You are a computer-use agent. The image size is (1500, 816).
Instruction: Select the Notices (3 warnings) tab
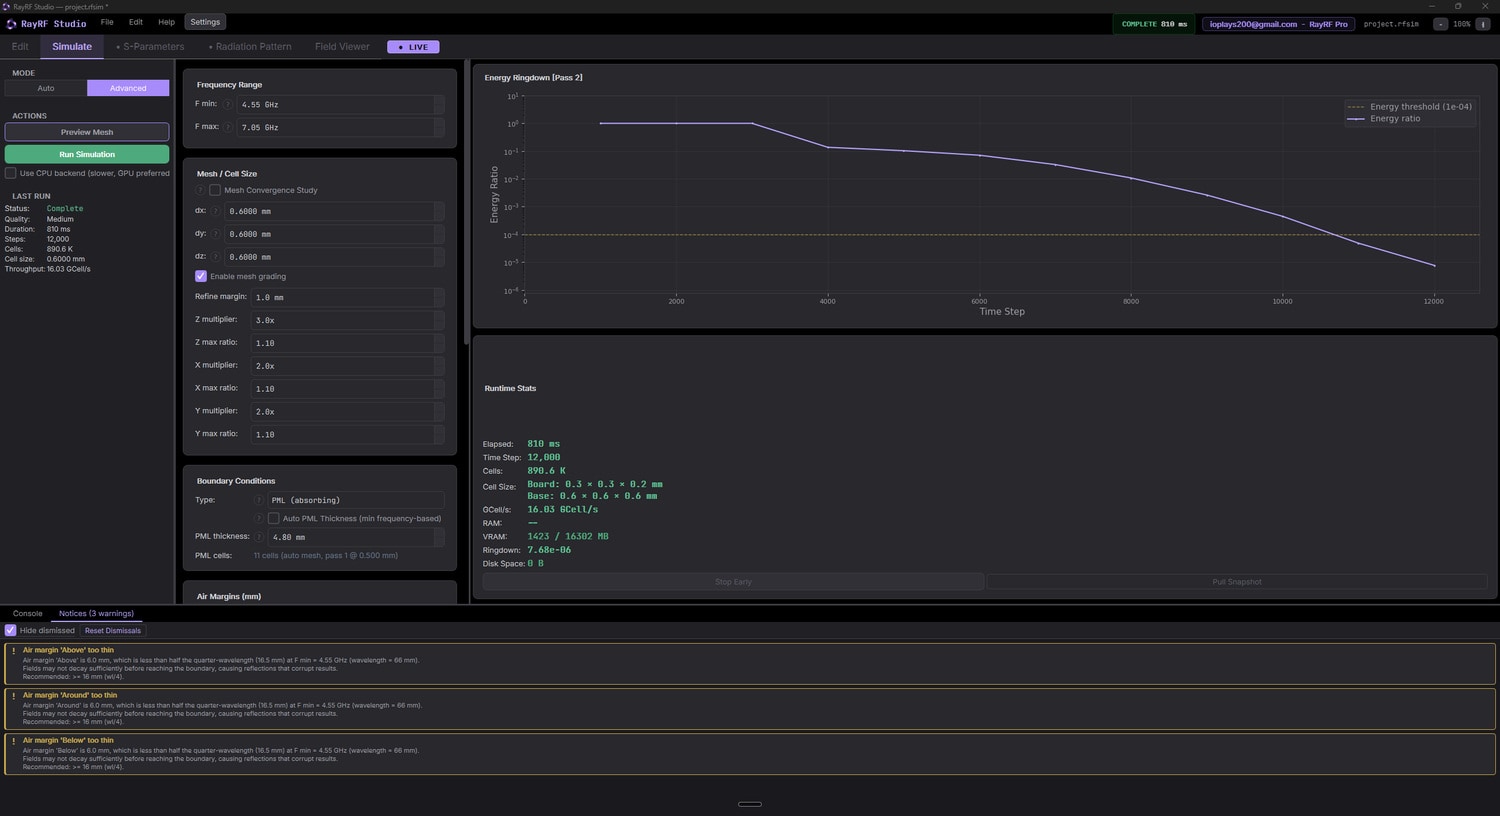click(96, 613)
